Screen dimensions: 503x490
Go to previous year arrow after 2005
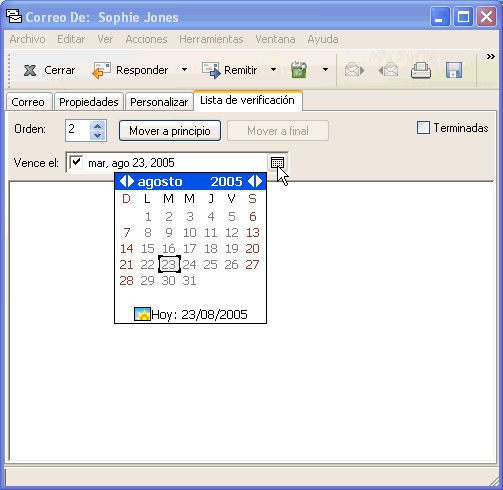[251, 181]
